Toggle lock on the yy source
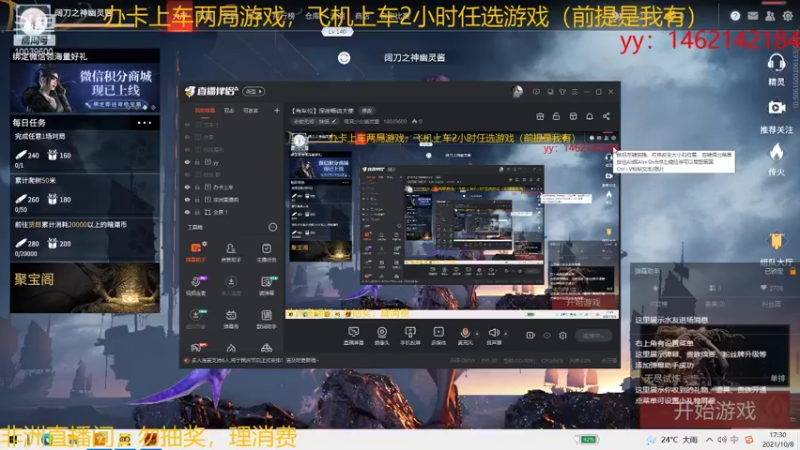Viewport: 800px width, 450px height. pos(197,162)
